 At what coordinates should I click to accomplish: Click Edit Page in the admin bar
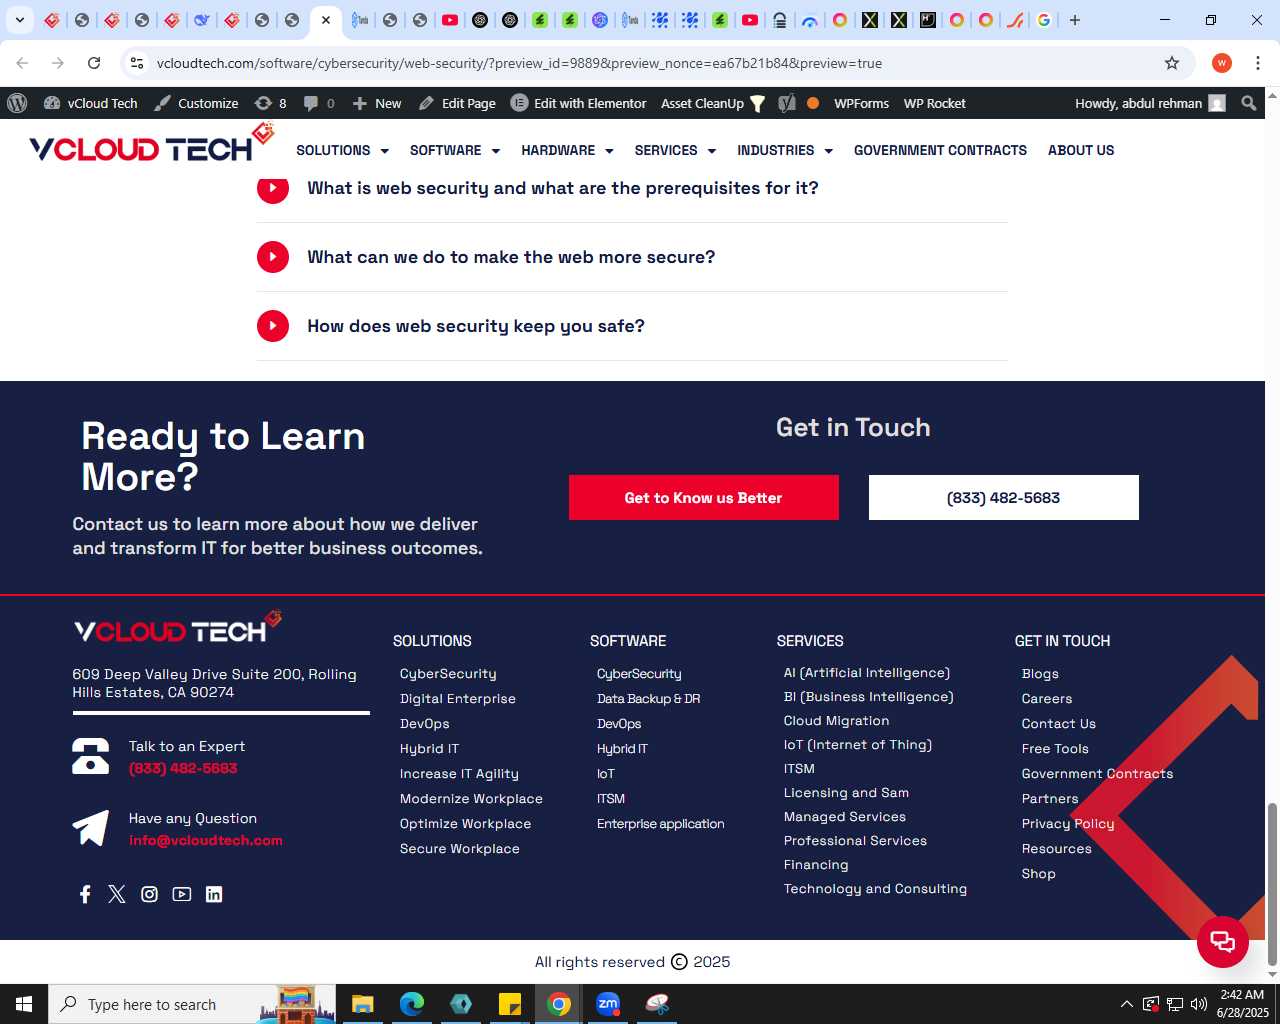(x=457, y=103)
